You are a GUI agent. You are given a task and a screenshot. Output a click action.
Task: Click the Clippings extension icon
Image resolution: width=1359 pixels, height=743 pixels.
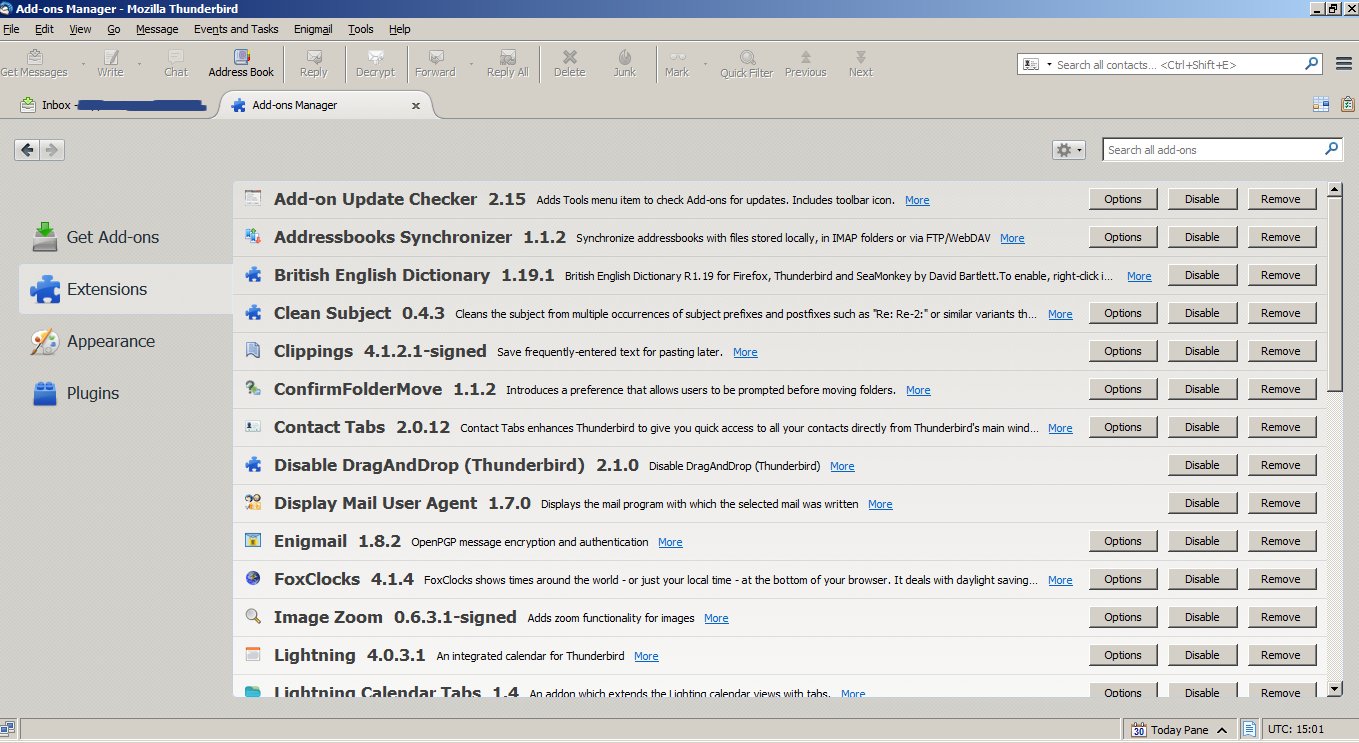point(253,351)
